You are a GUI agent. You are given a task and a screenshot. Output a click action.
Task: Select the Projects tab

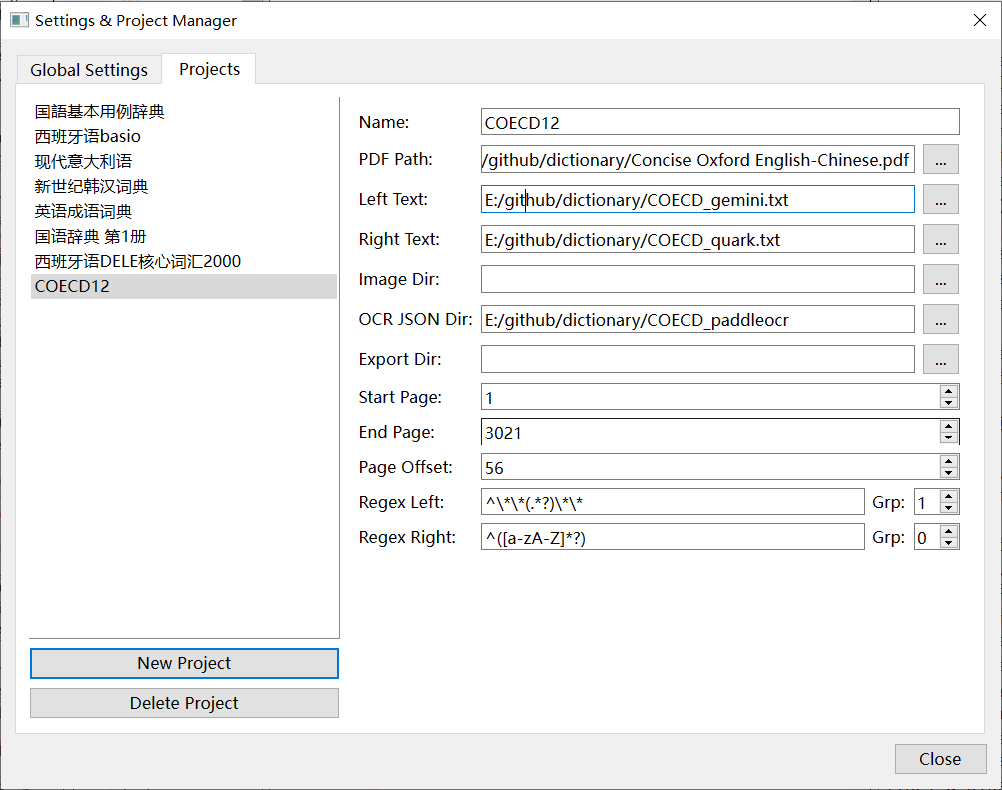(209, 69)
